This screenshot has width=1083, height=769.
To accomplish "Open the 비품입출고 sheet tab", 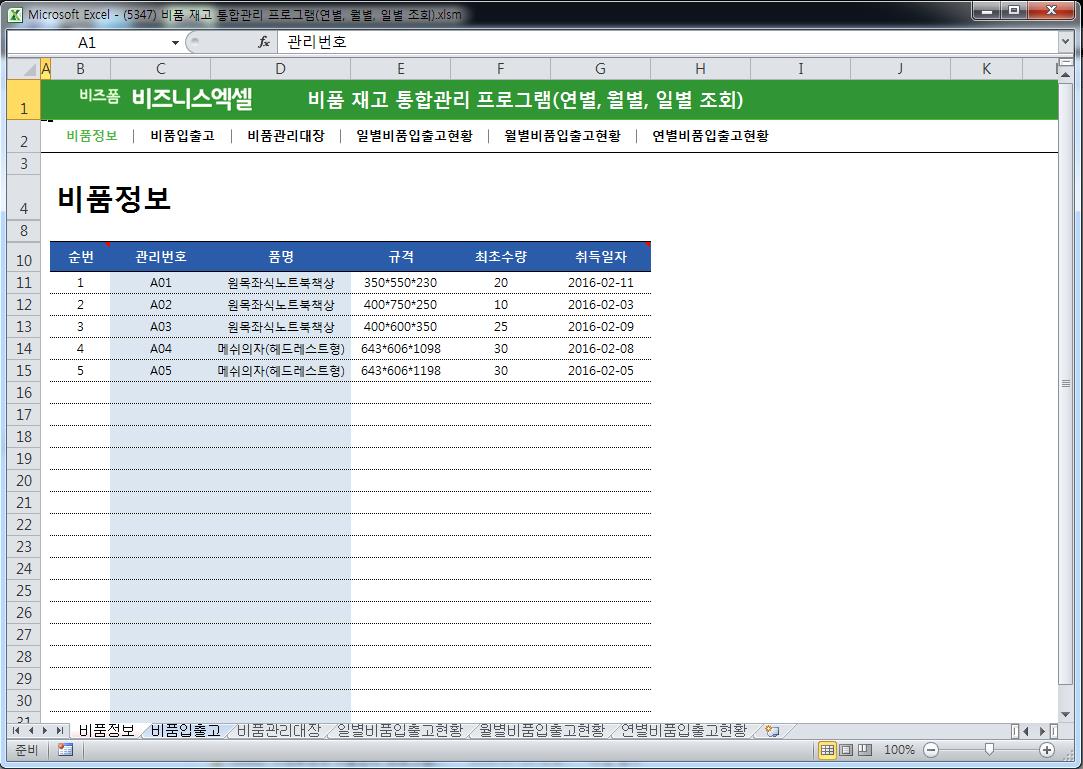I will coord(185,731).
